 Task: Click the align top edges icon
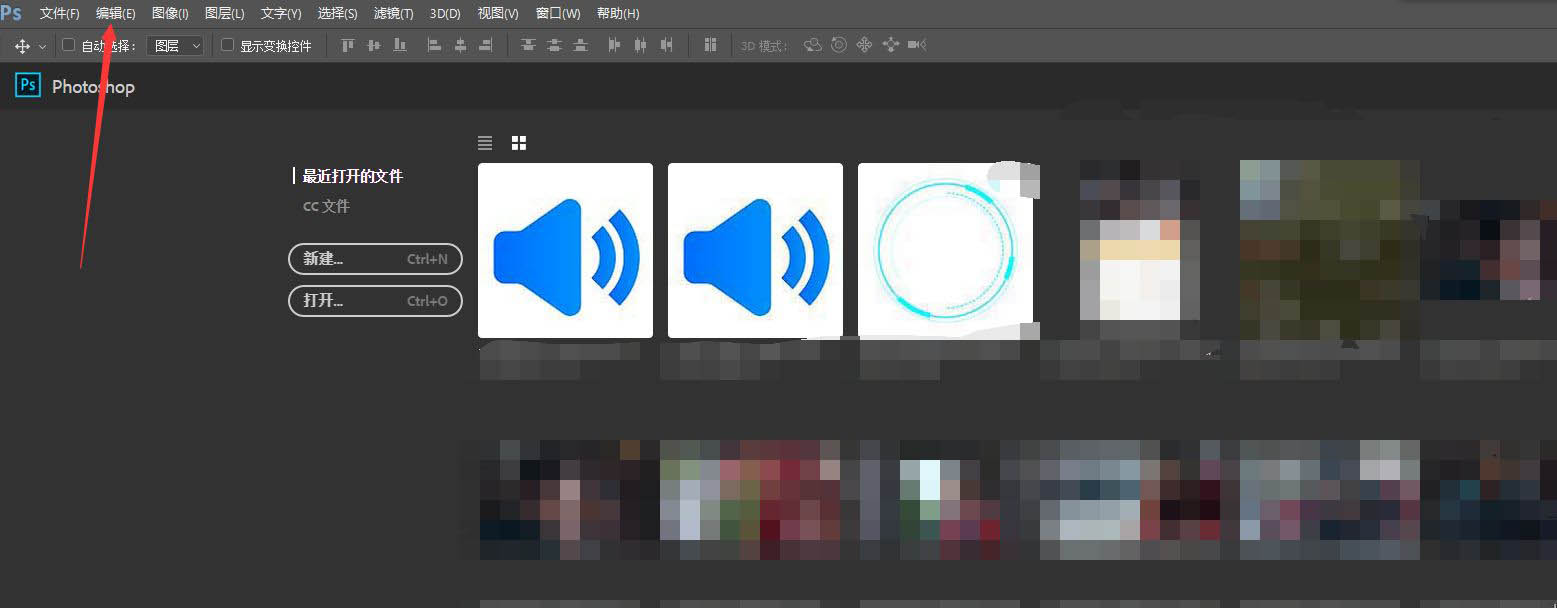[348, 45]
